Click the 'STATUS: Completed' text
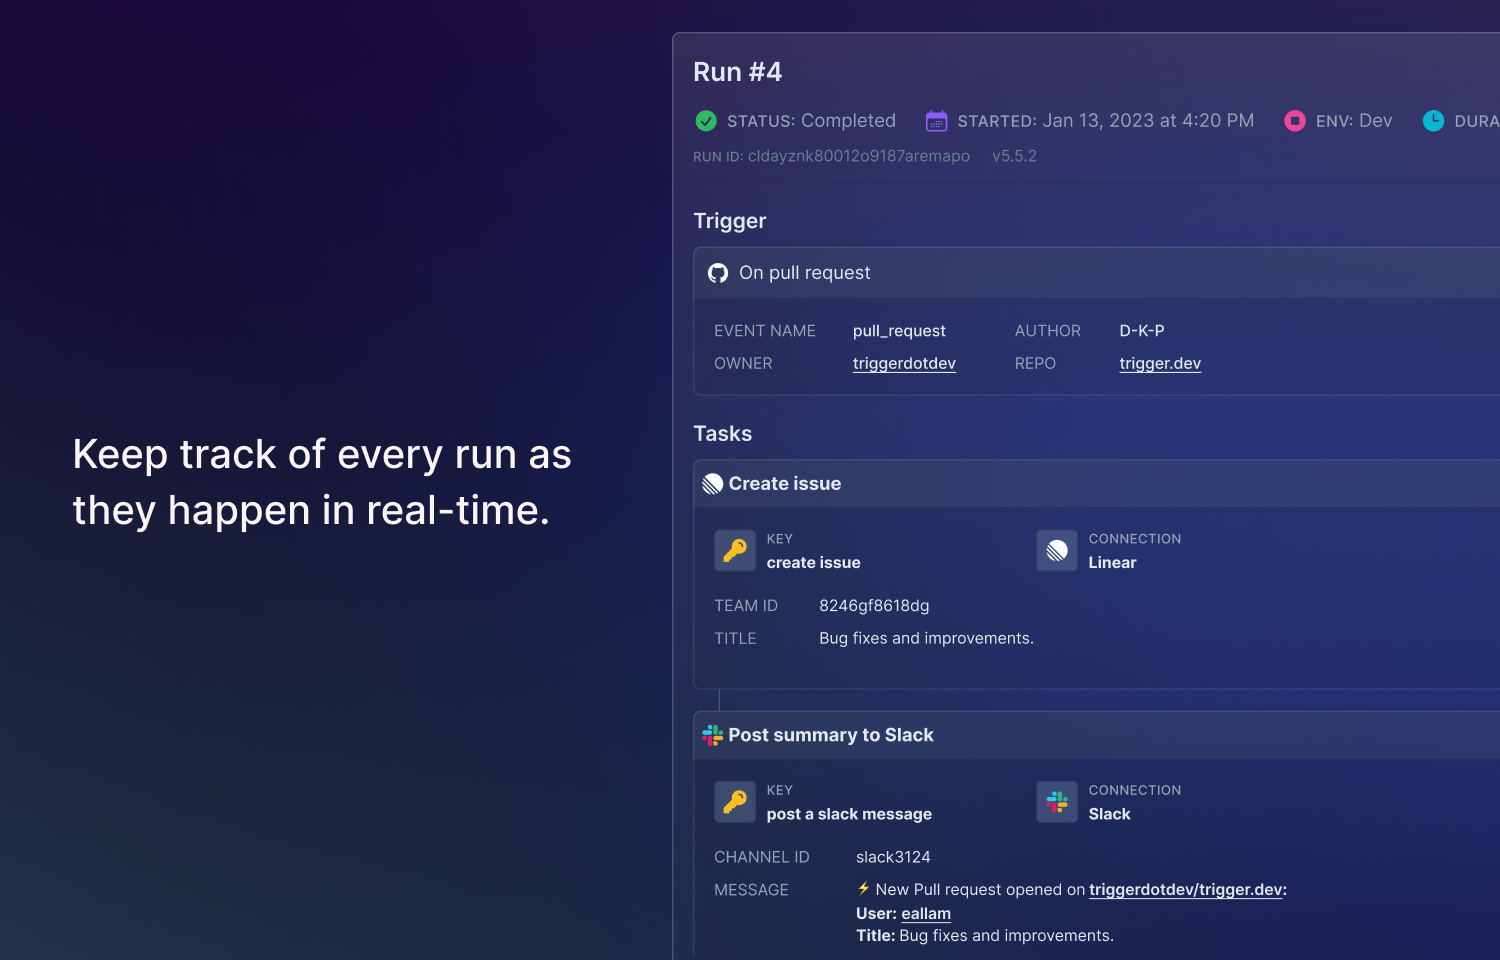 click(x=811, y=121)
